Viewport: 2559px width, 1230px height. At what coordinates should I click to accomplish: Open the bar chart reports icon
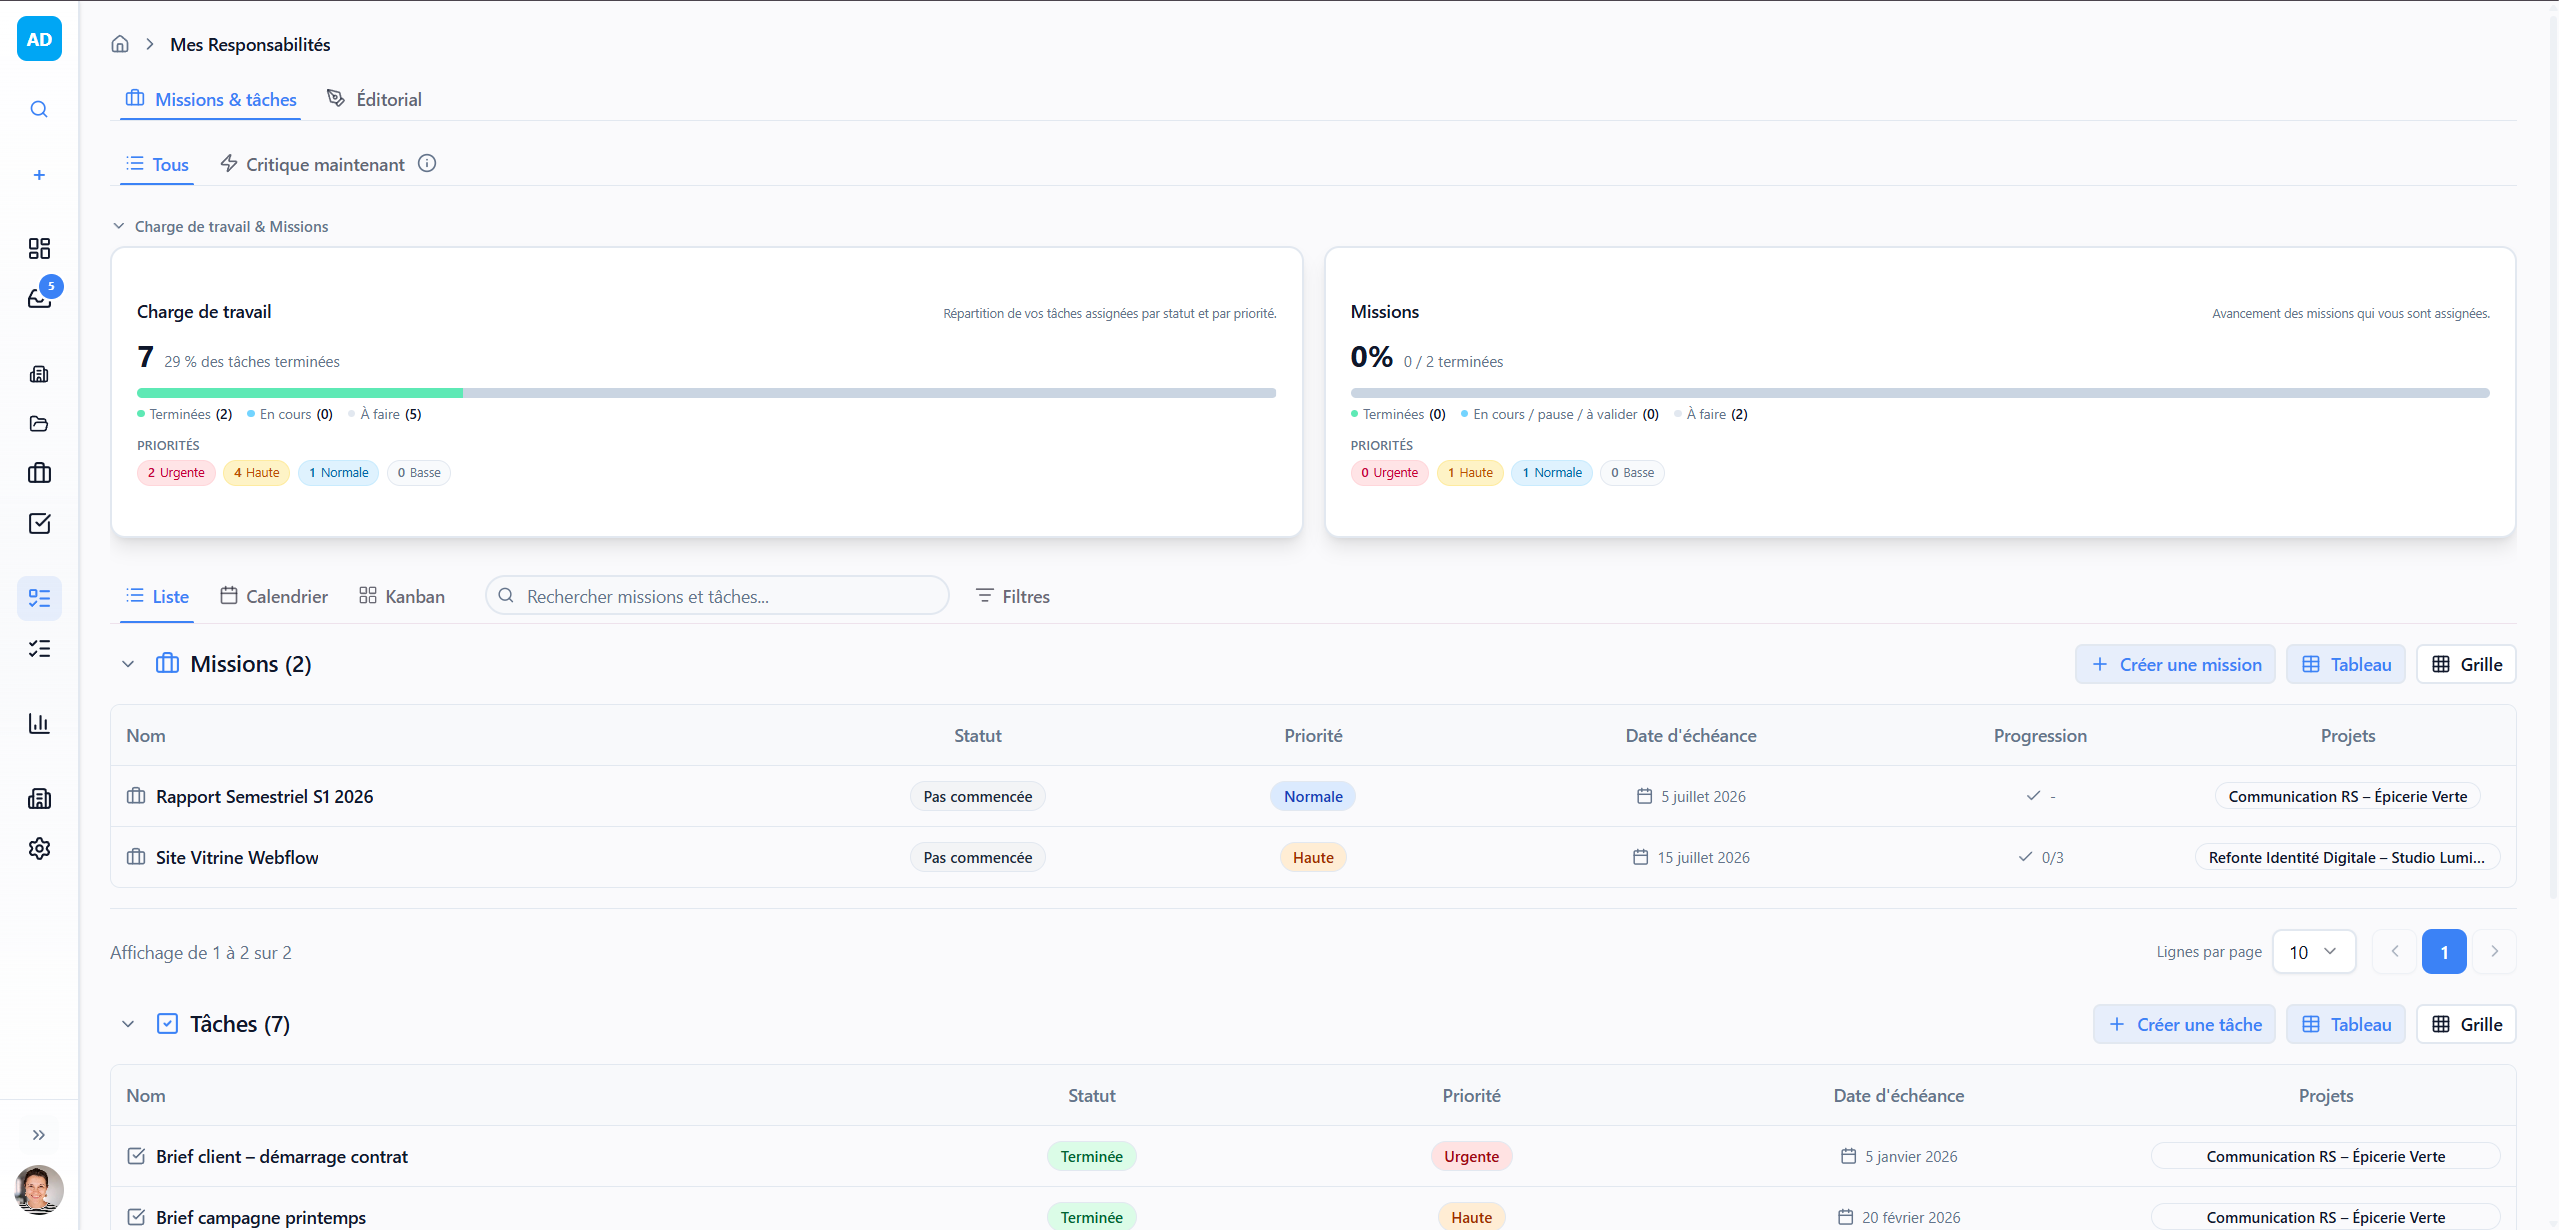pos(39,723)
